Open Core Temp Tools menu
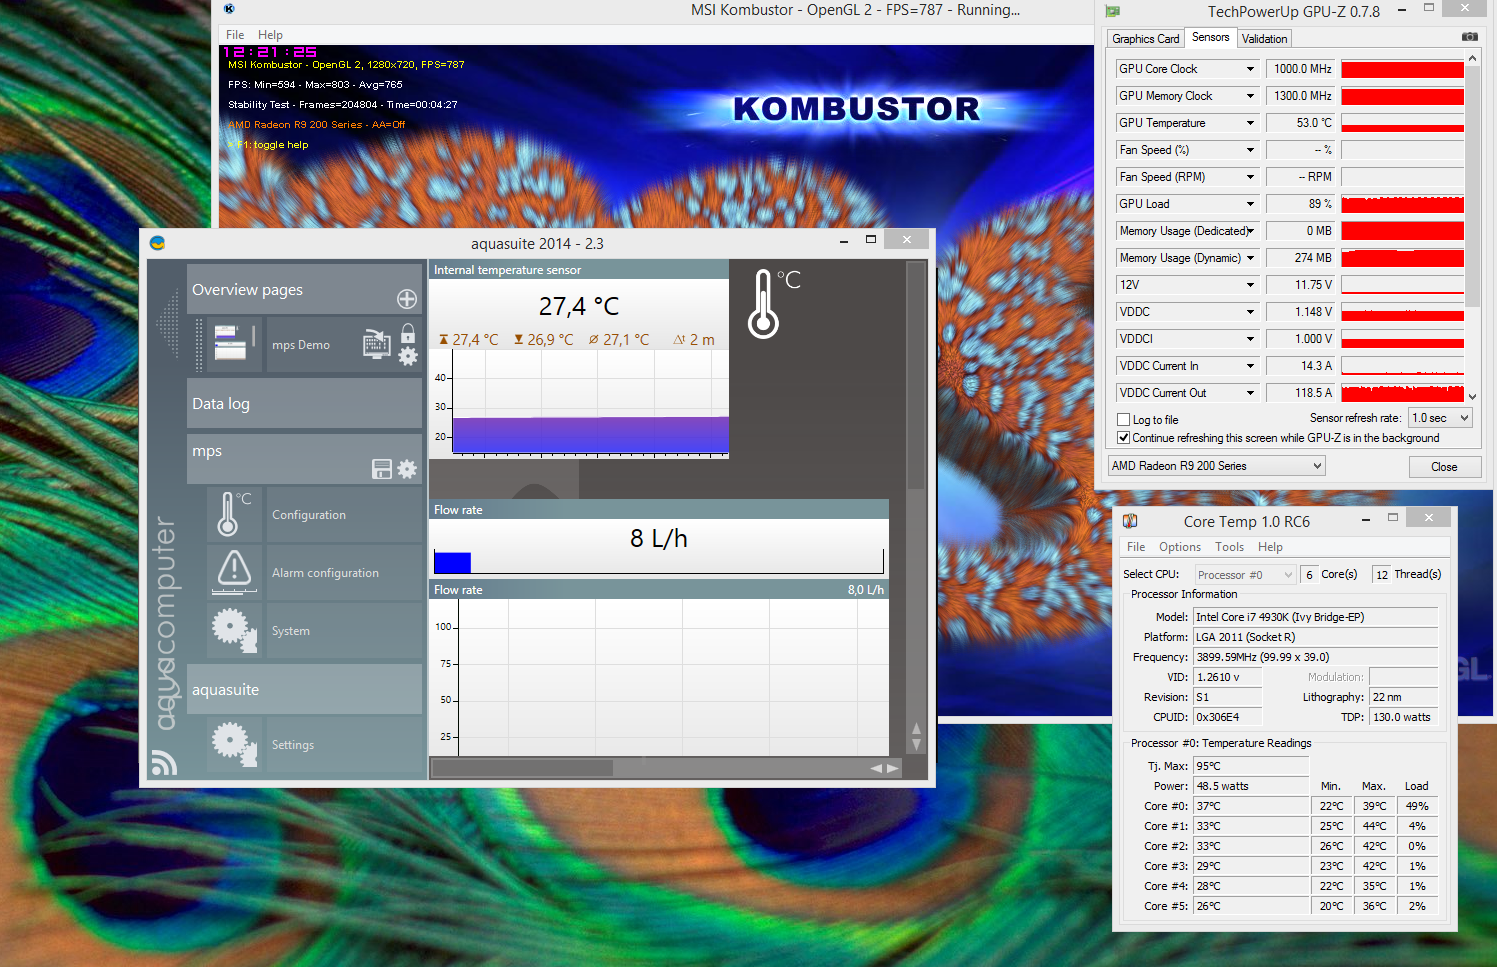This screenshot has width=1497, height=967. point(1230,547)
